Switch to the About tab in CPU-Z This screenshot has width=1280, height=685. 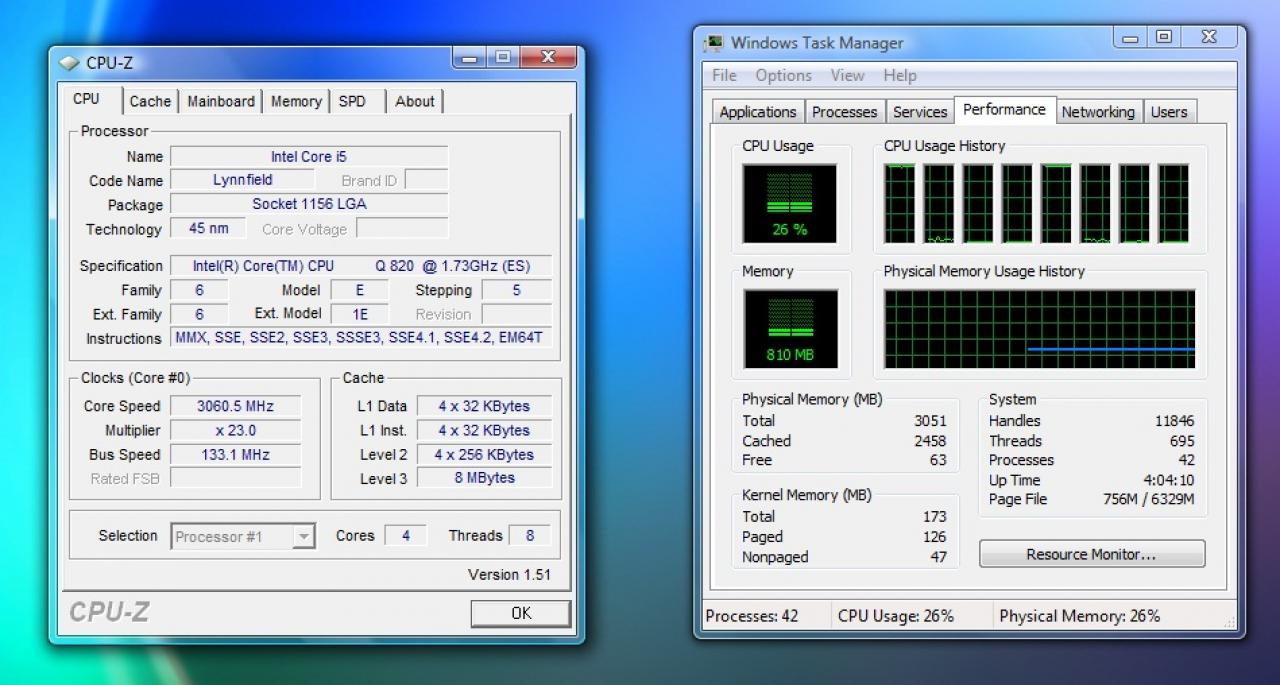click(x=414, y=101)
